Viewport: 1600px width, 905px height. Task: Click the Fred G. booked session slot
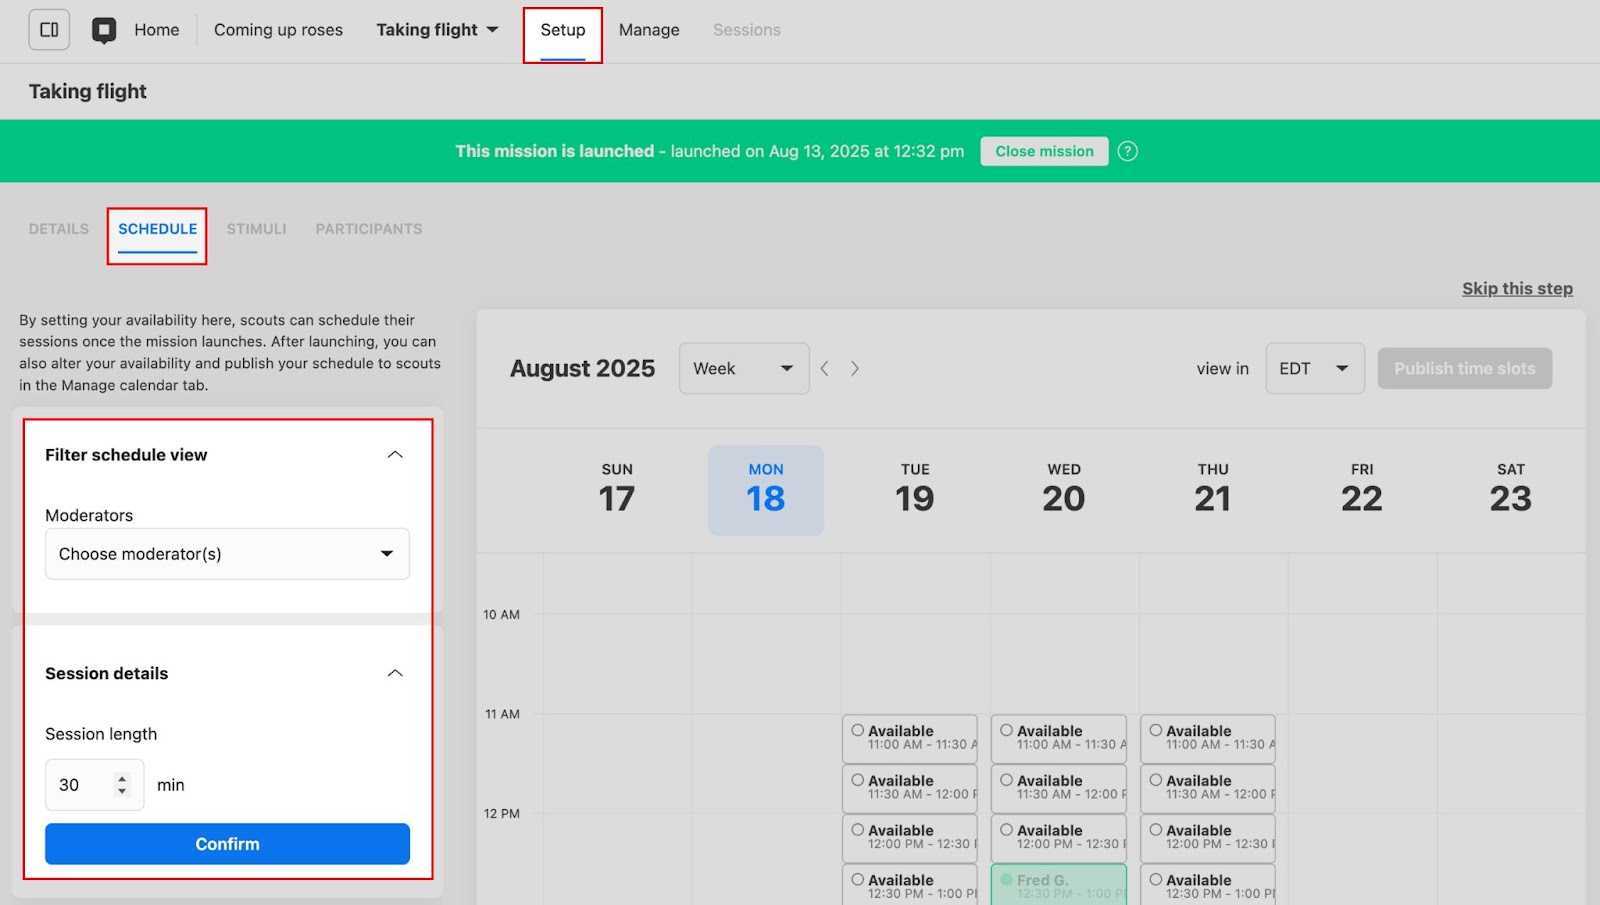click(x=1058, y=885)
